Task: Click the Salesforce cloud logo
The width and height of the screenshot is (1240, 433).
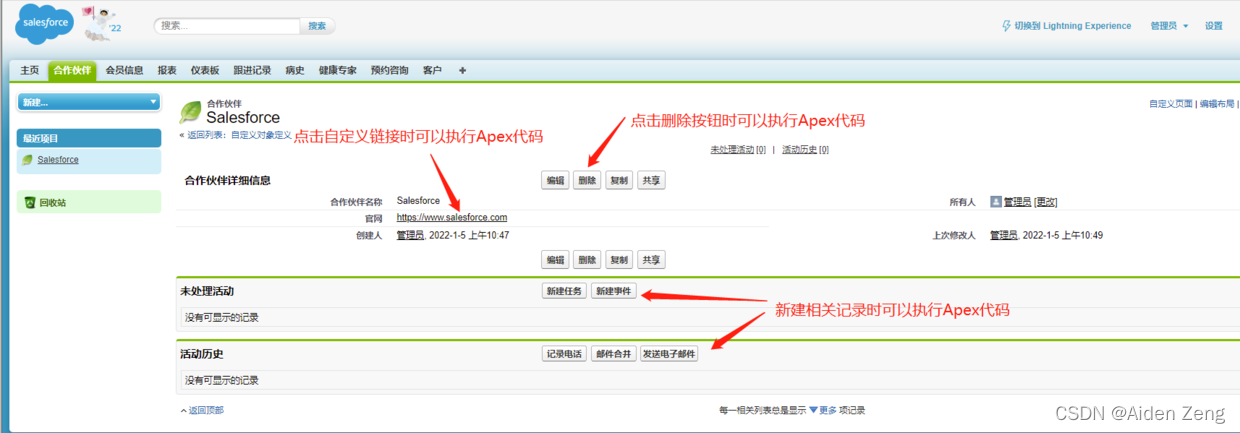Action: click(46, 24)
